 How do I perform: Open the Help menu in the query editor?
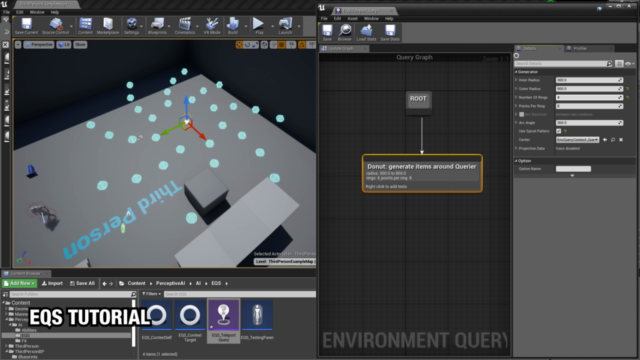[389, 18]
